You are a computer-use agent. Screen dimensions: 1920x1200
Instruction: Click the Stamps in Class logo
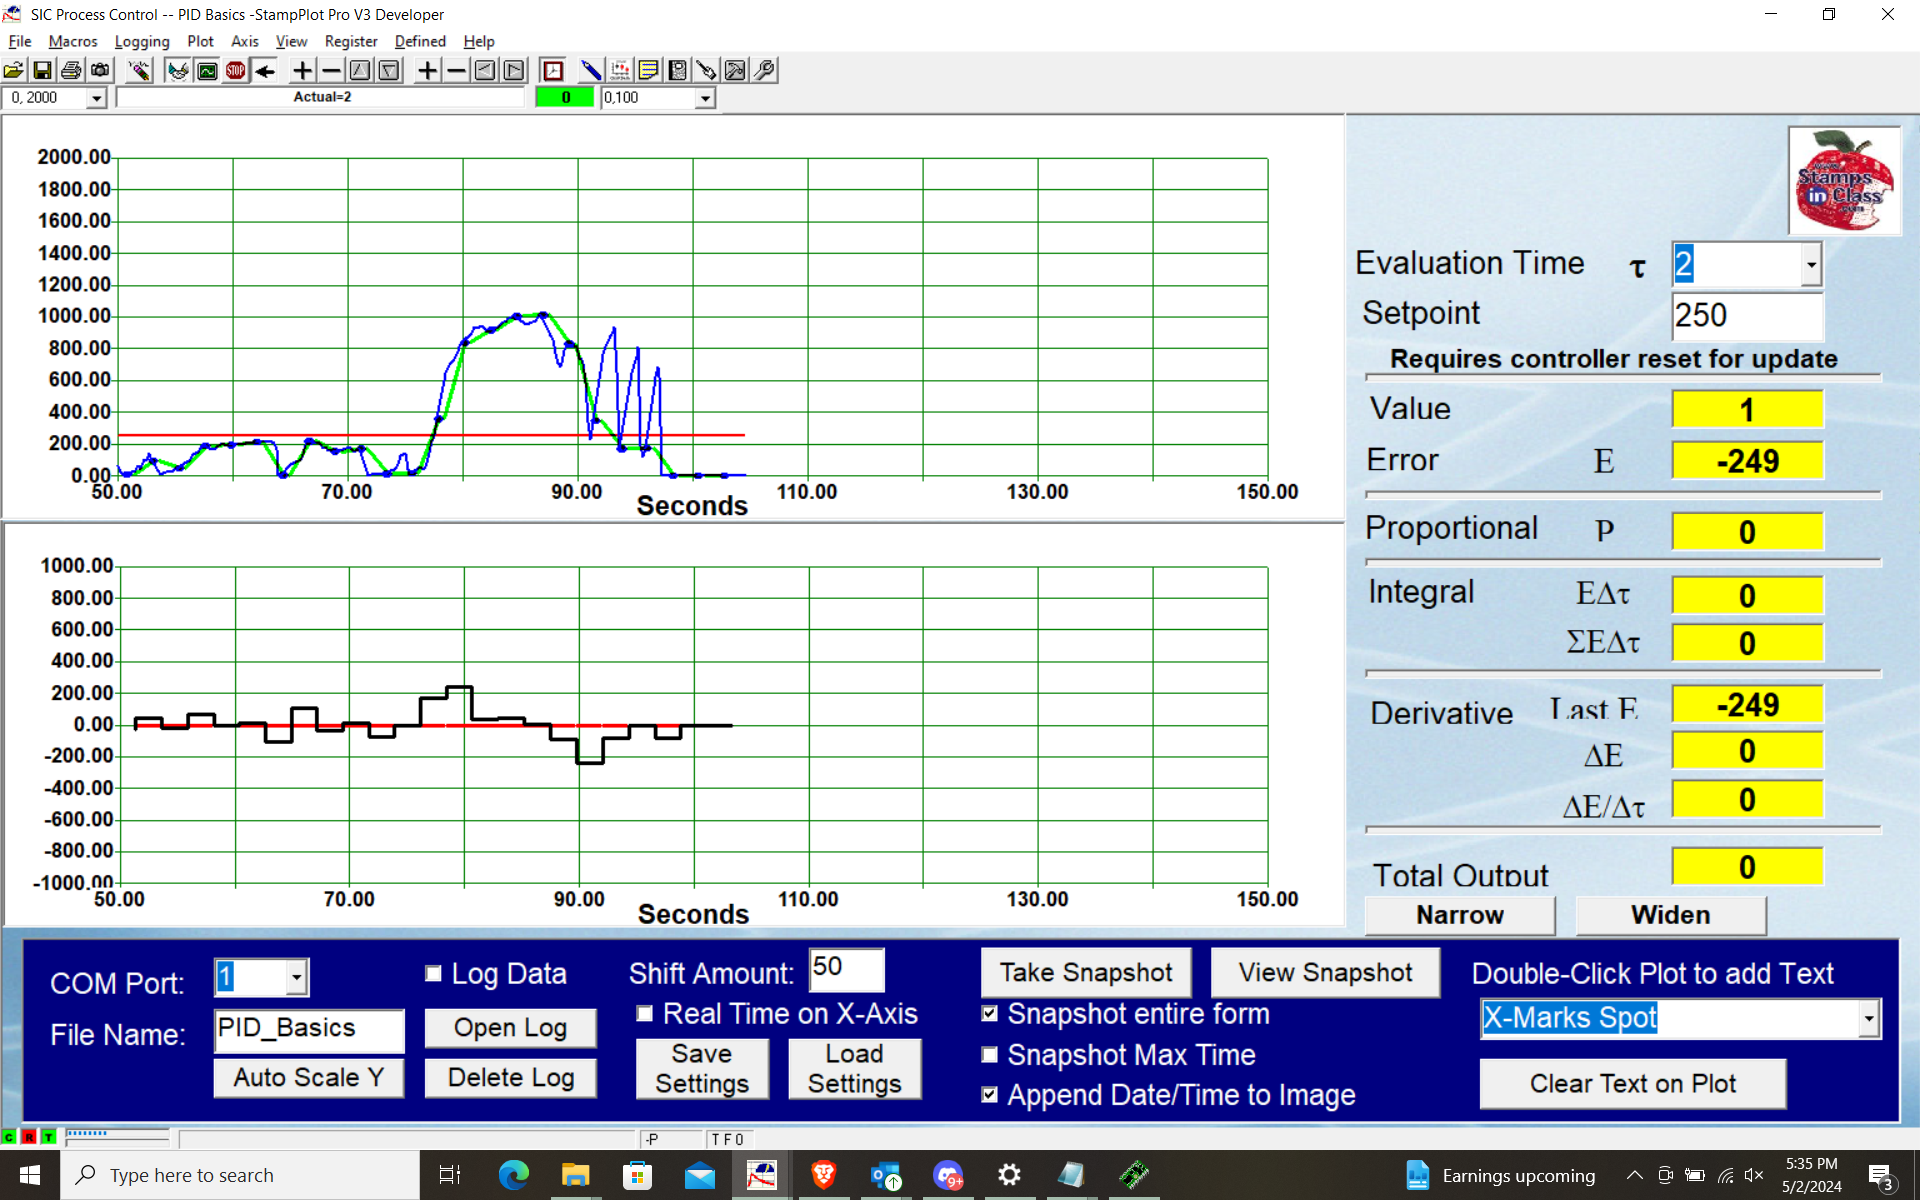click(x=1844, y=181)
